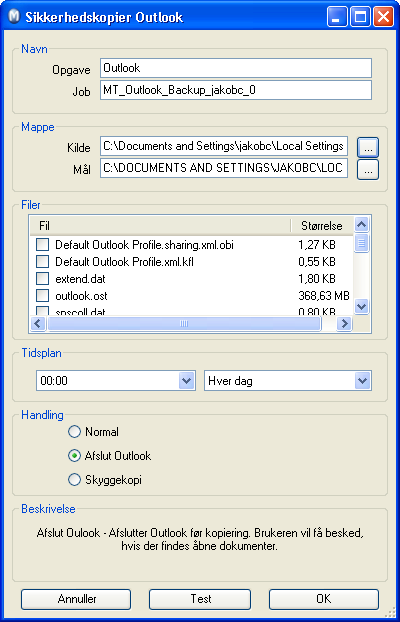Image resolution: width=400 pixels, height=622 pixels.
Task: Click into the Kilde path field
Action: tap(224, 146)
